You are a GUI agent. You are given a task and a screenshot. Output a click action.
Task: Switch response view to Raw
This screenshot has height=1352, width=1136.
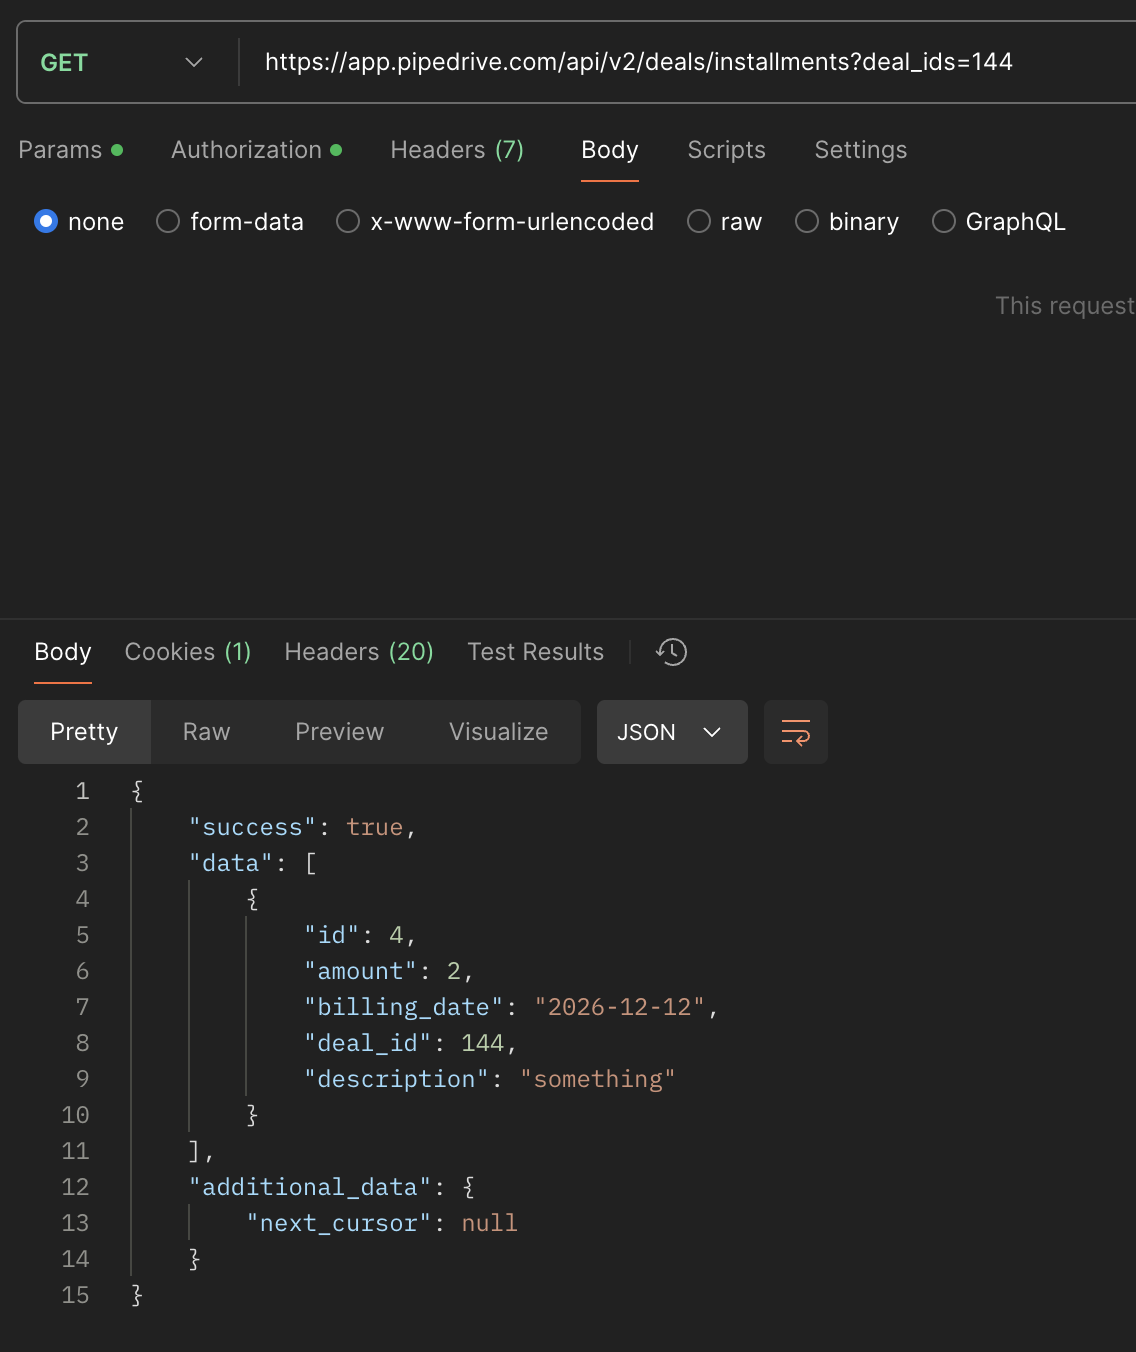[206, 732]
